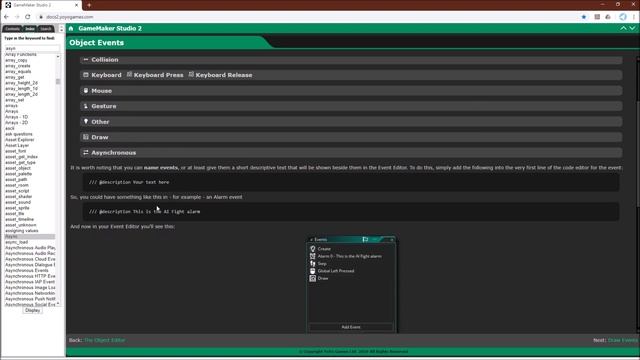Select highlighted 'Async' entry in index list
Image resolution: width=640 pixels, height=360 pixels.
coord(30,236)
